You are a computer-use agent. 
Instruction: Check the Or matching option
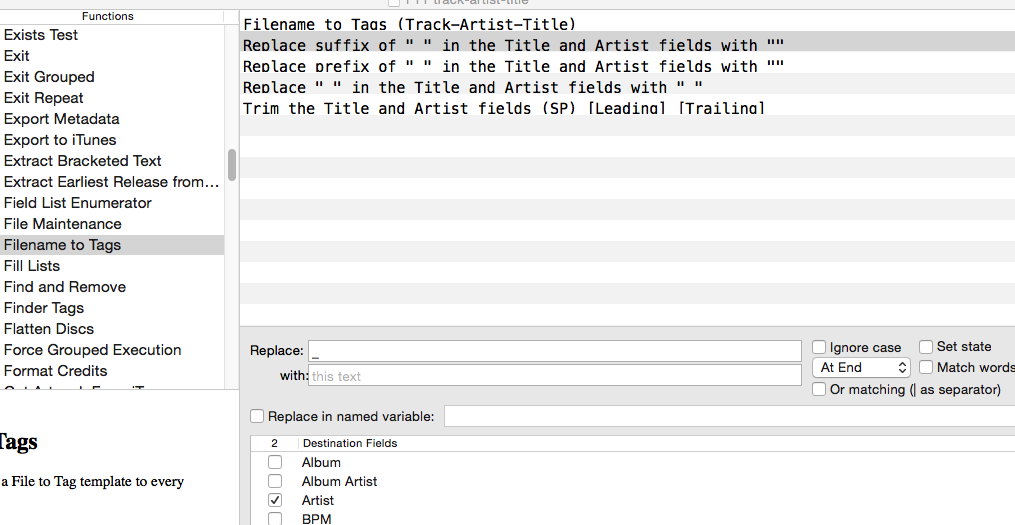pos(819,389)
